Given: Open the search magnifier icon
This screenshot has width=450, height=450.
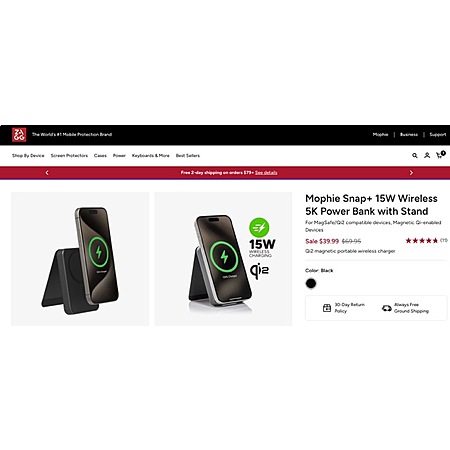Looking at the screenshot, I should pyautogui.click(x=415, y=155).
